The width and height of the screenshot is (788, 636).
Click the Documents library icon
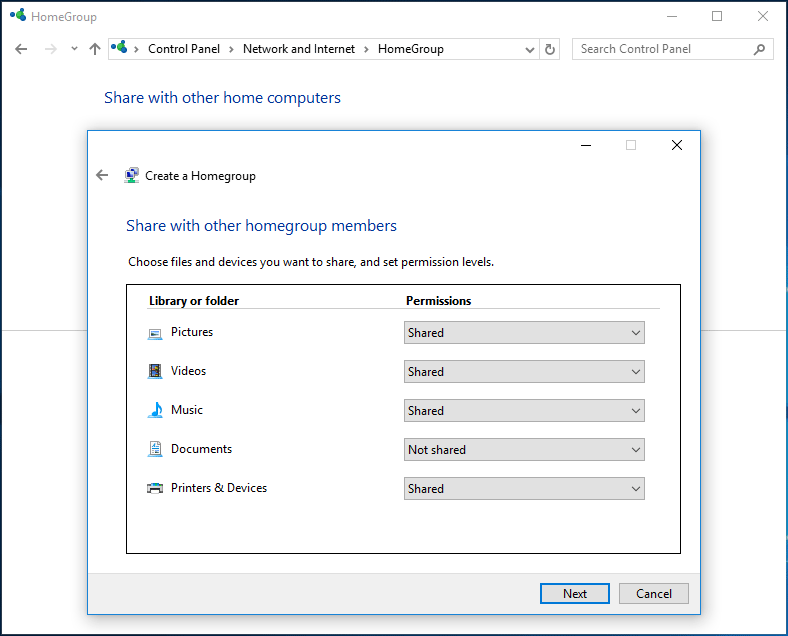pos(155,449)
